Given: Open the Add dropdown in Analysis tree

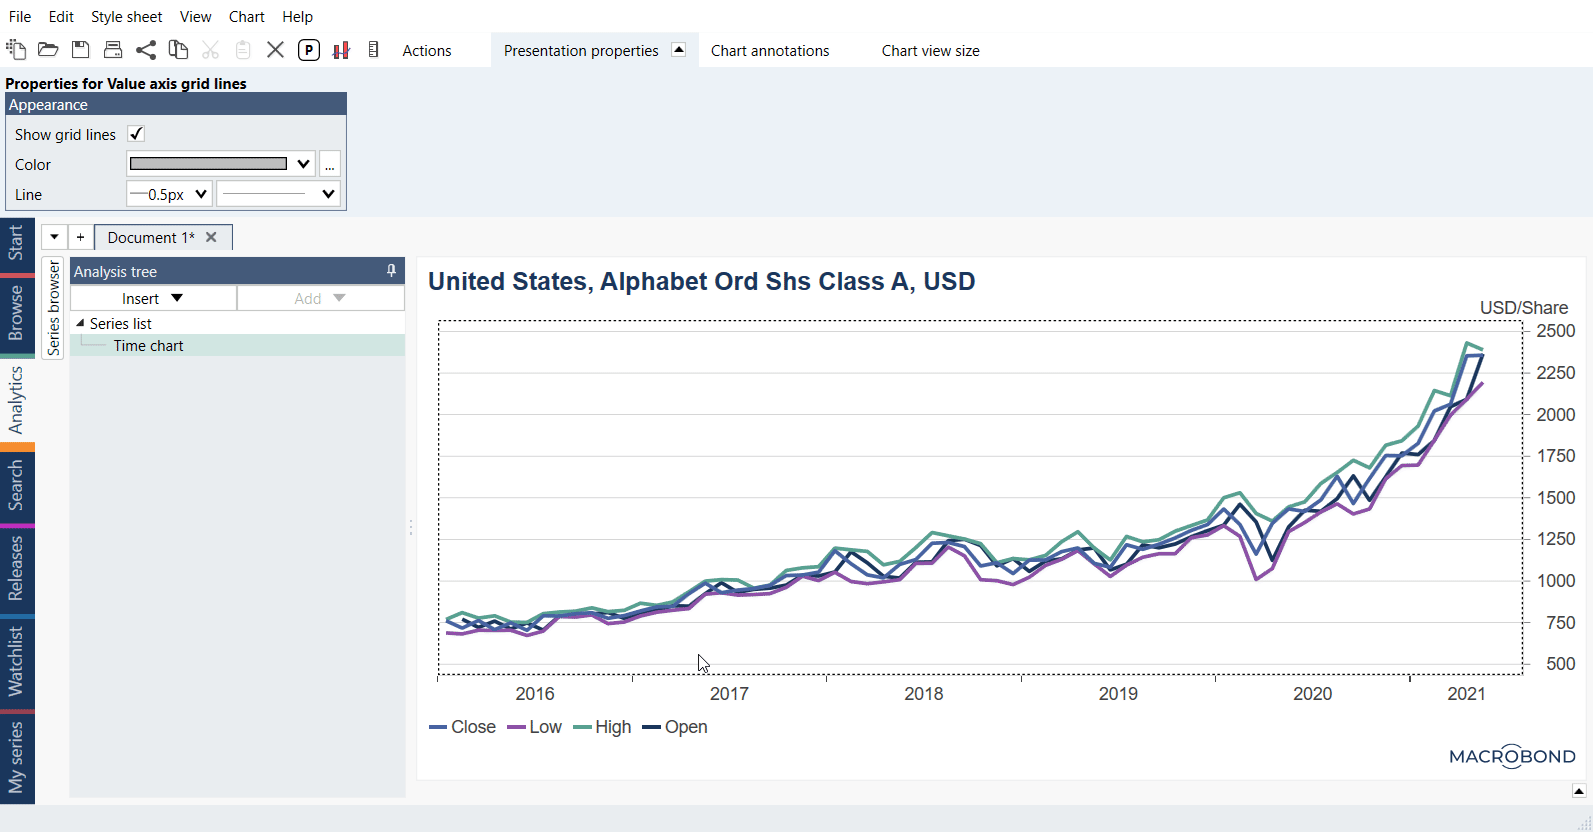Looking at the screenshot, I should 321,298.
